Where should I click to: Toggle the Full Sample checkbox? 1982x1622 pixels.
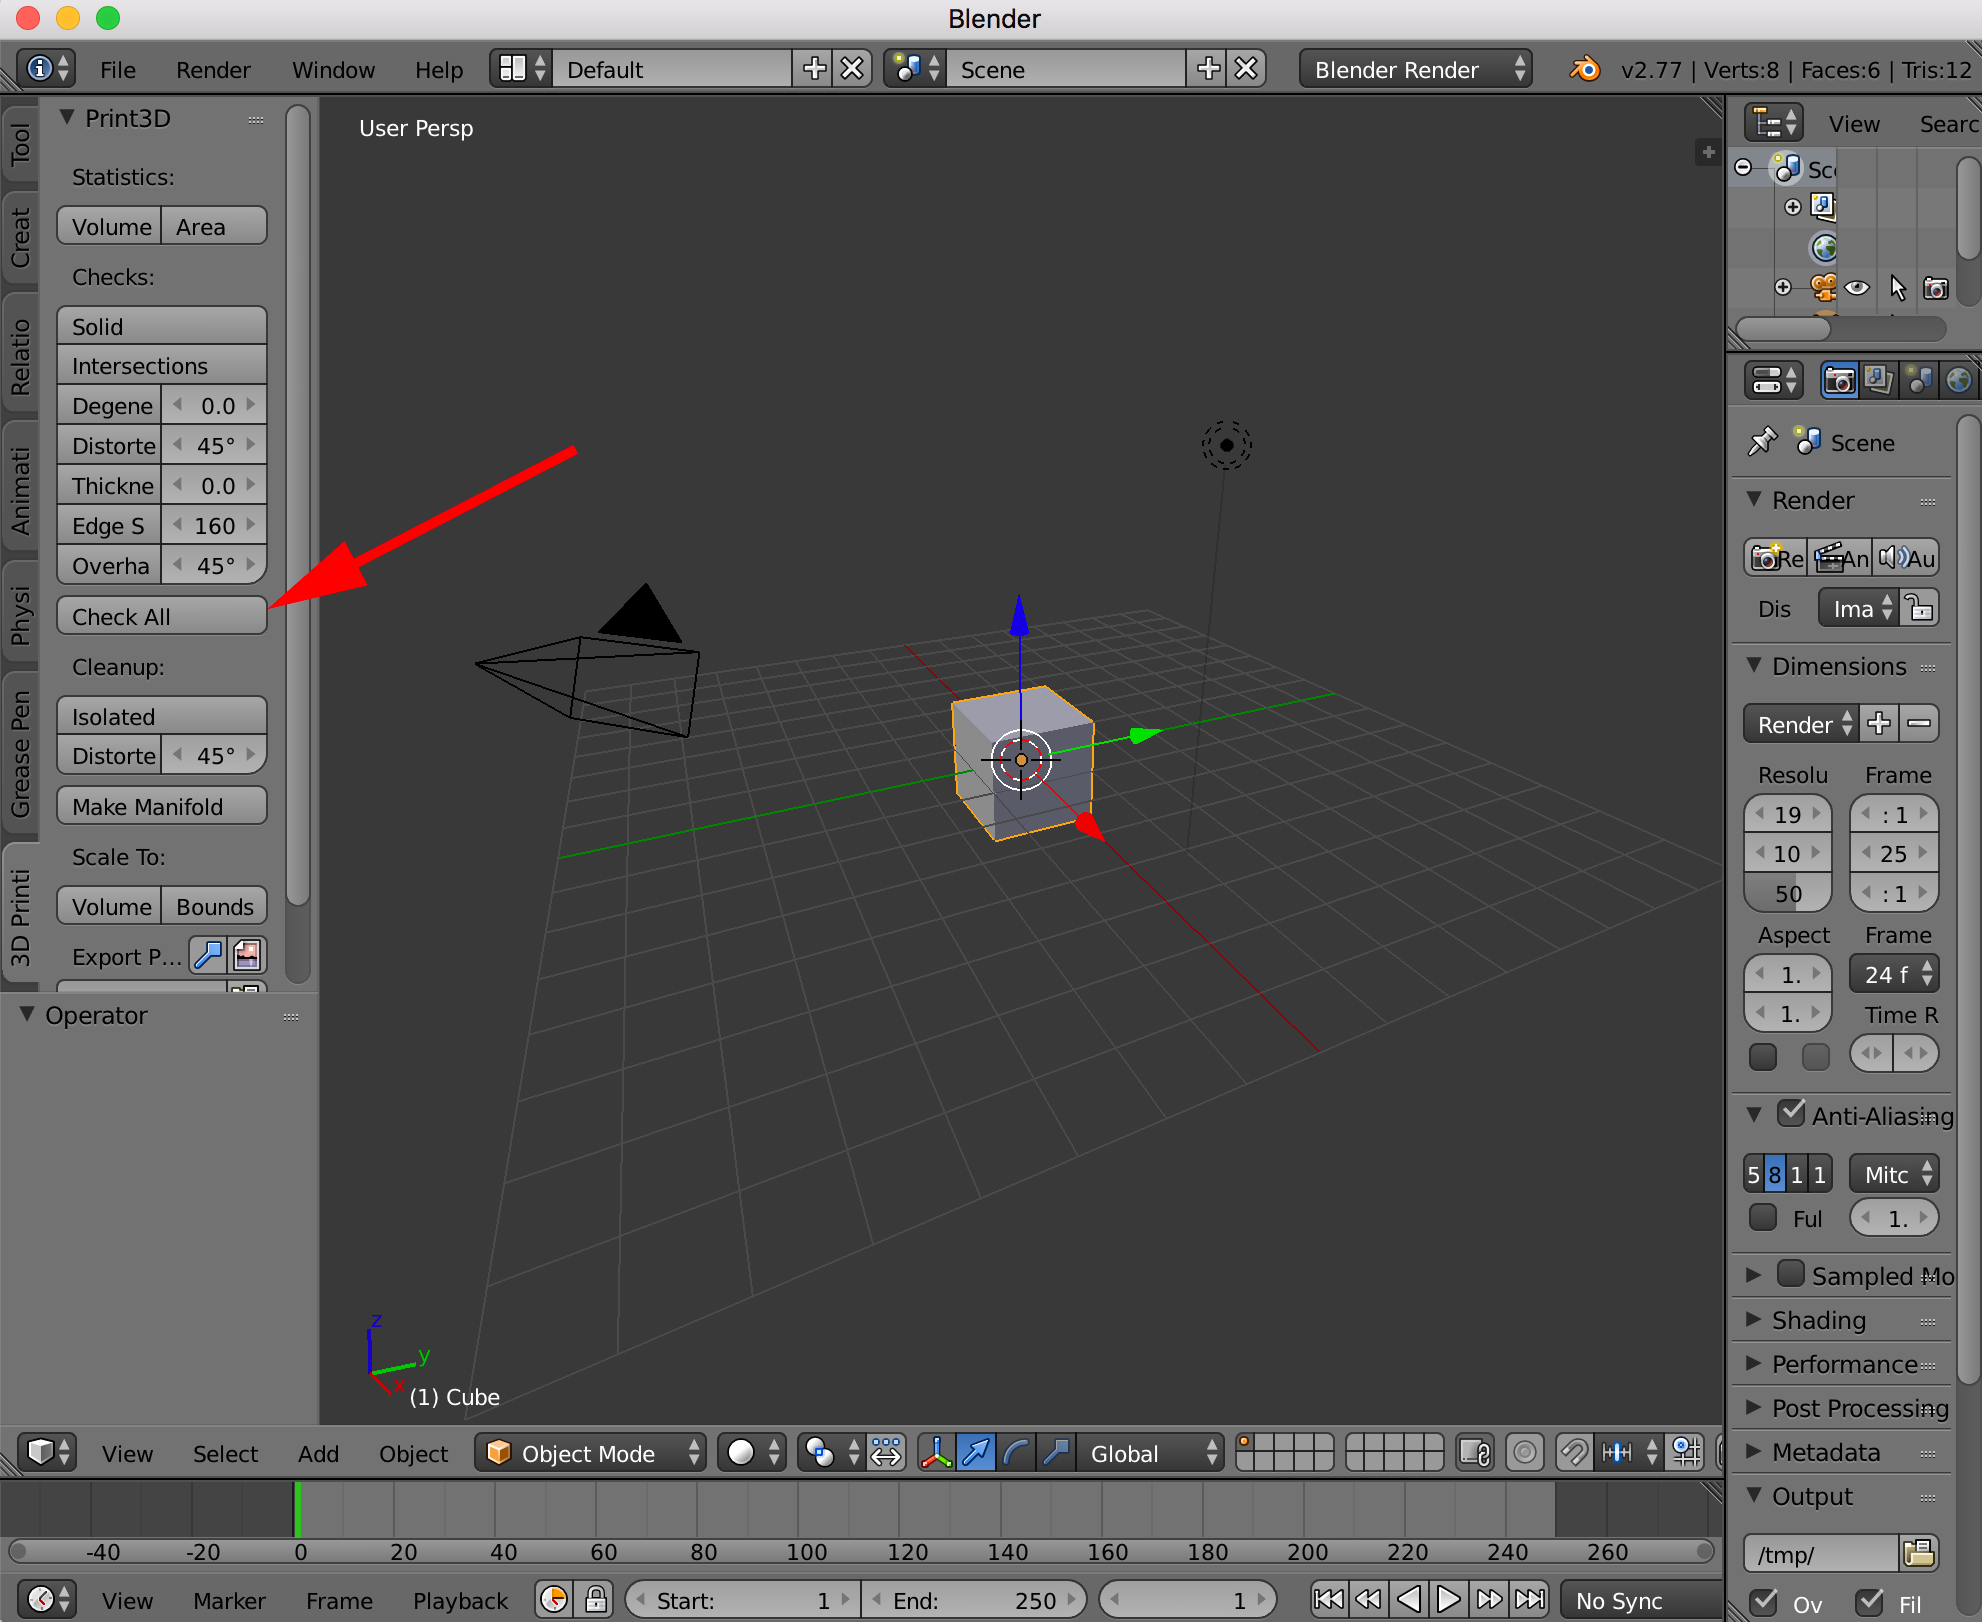point(1763,1217)
